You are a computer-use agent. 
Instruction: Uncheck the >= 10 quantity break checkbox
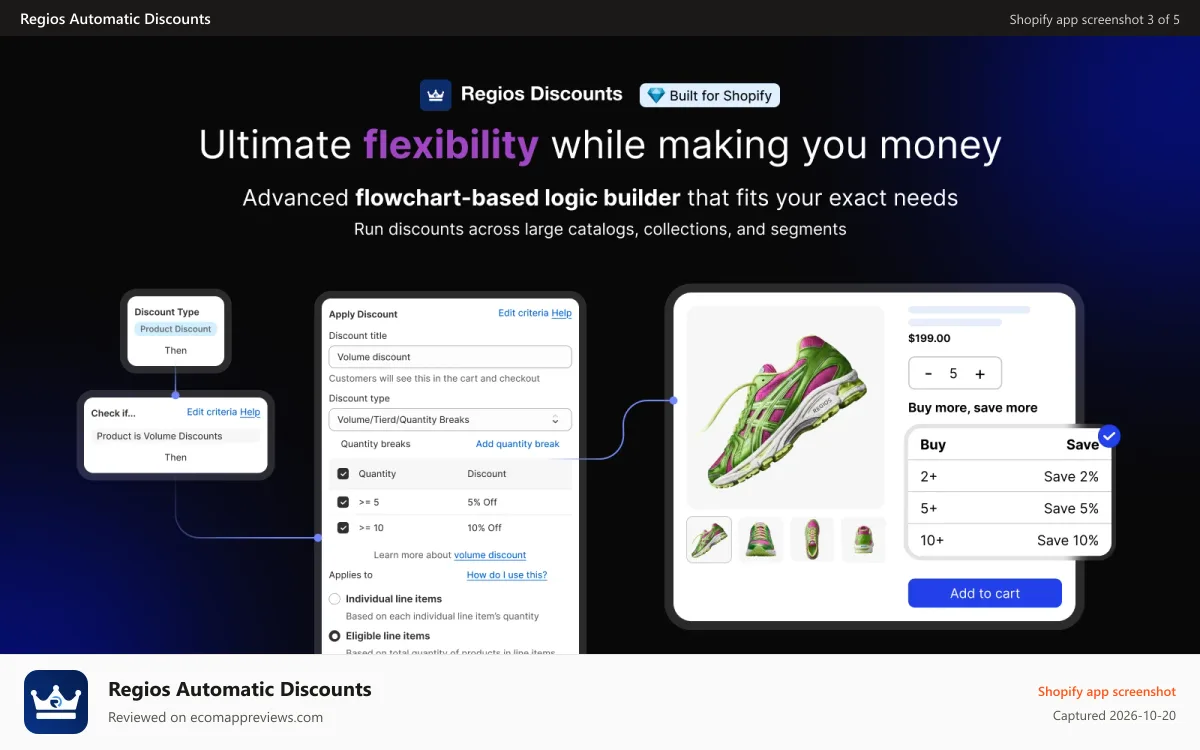point(343,528)
